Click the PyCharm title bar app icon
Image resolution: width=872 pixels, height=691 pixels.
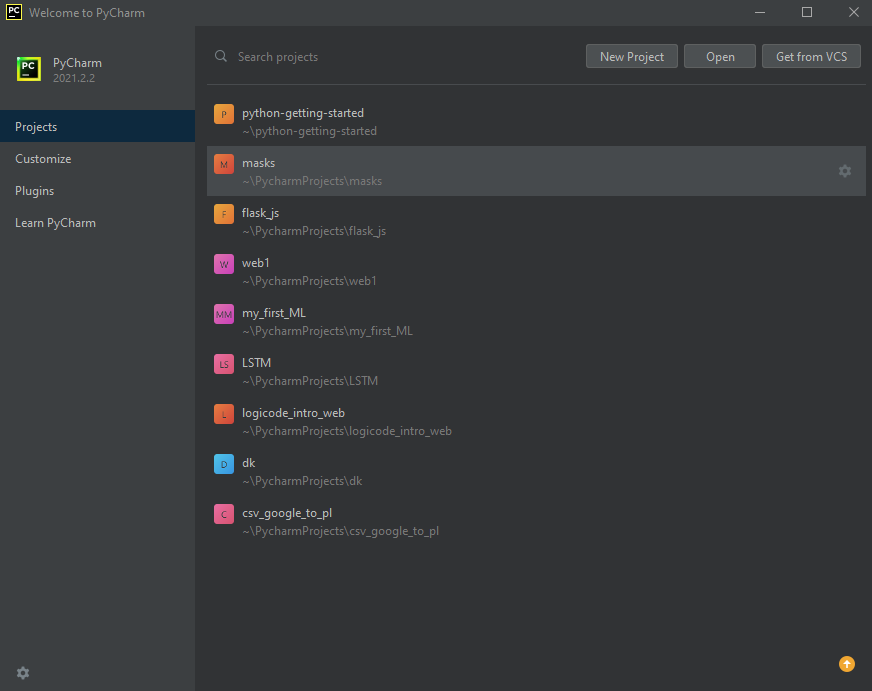(14, 12)
